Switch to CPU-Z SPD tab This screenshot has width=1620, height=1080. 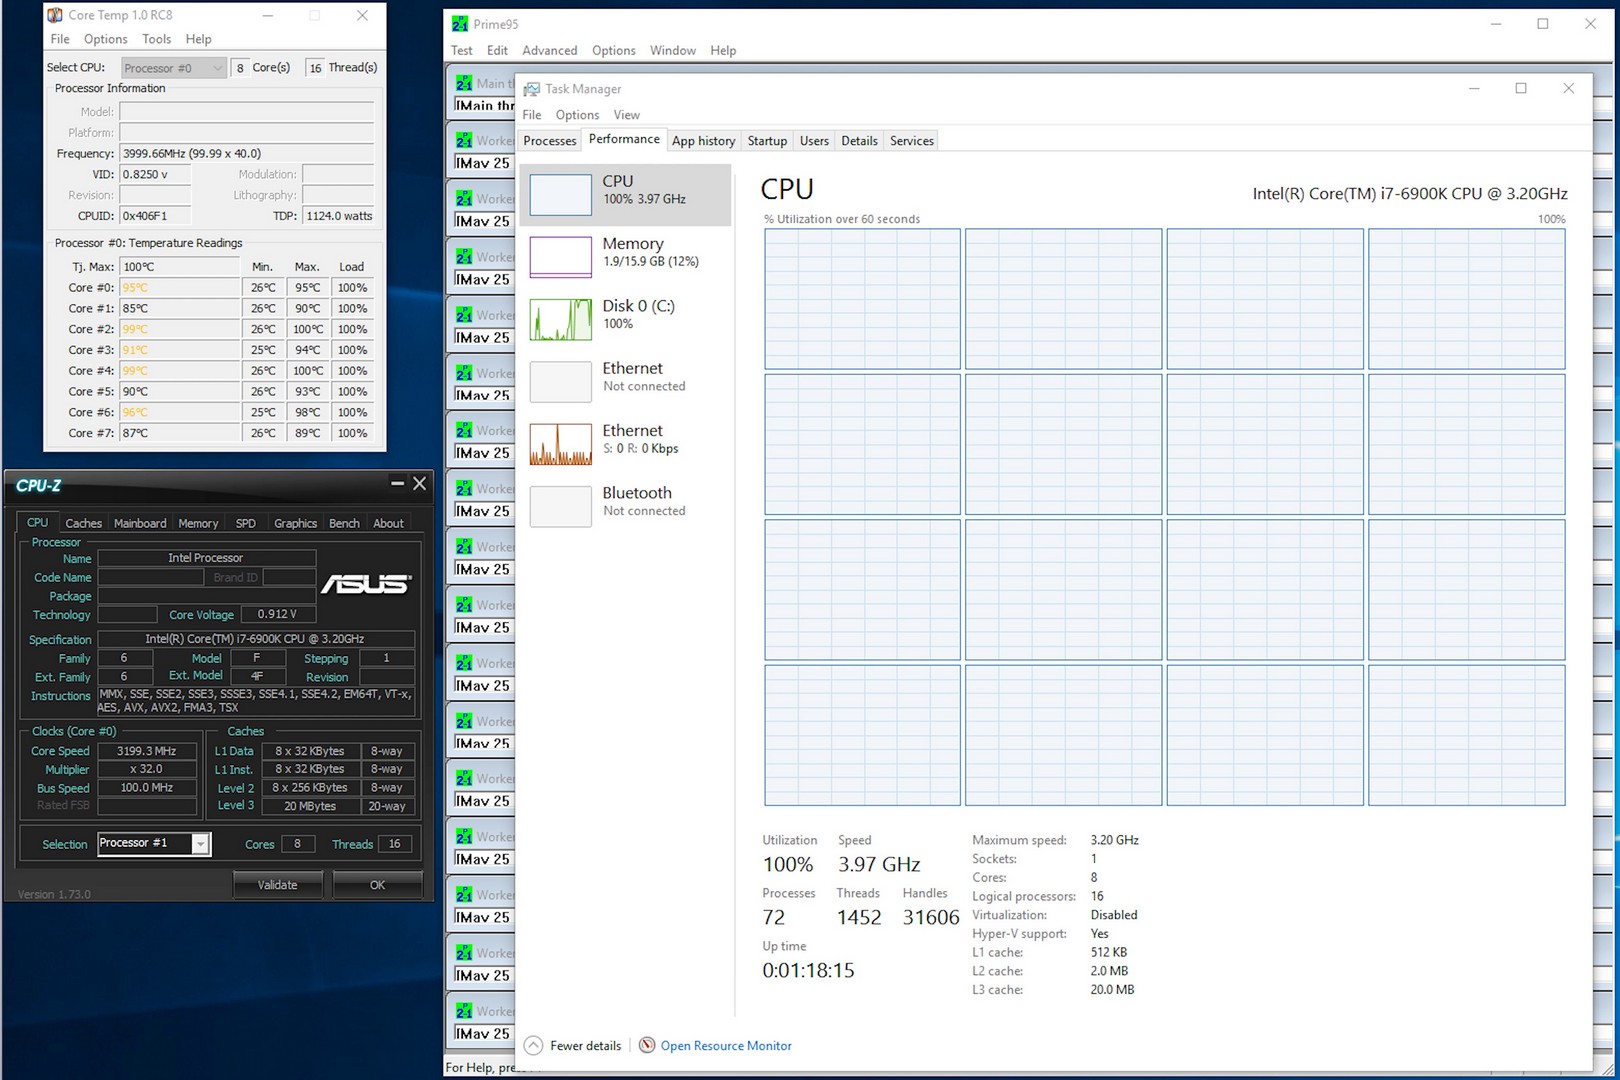coord(246,523)
